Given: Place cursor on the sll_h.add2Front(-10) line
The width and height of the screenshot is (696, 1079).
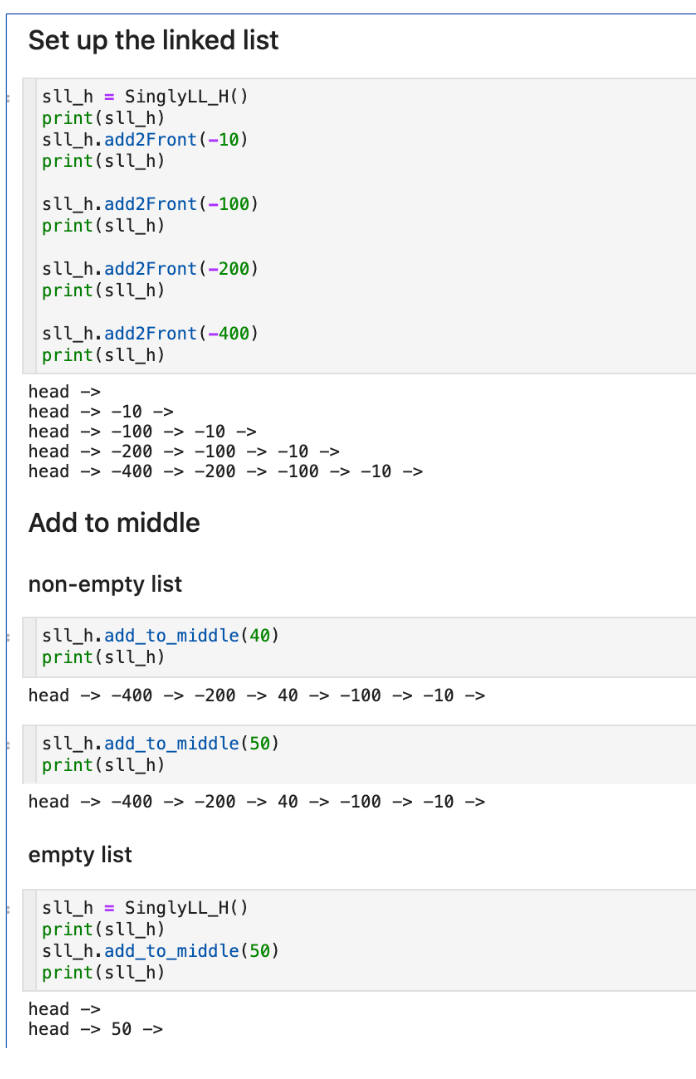Looking at the screenshot, I should coord(145,140).
